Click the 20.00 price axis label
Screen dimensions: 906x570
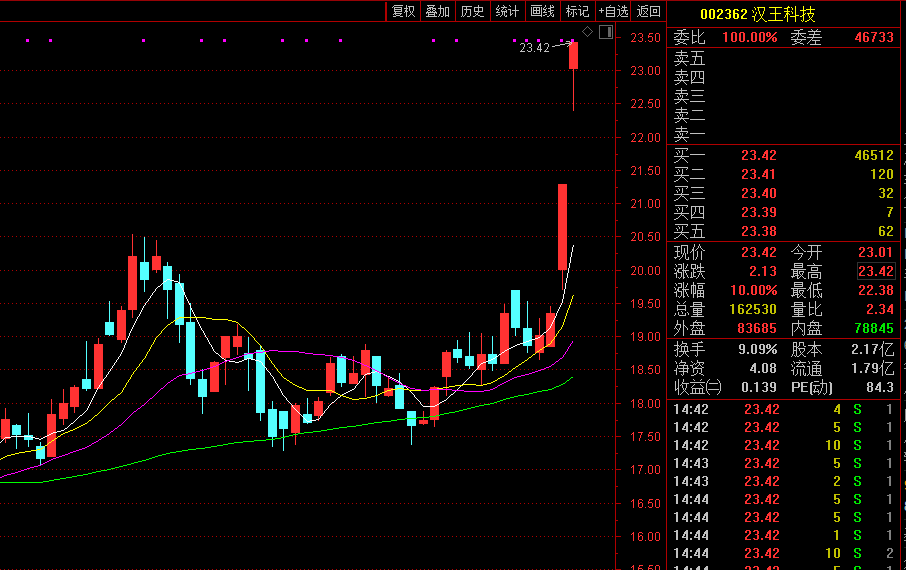coord(645,271)
